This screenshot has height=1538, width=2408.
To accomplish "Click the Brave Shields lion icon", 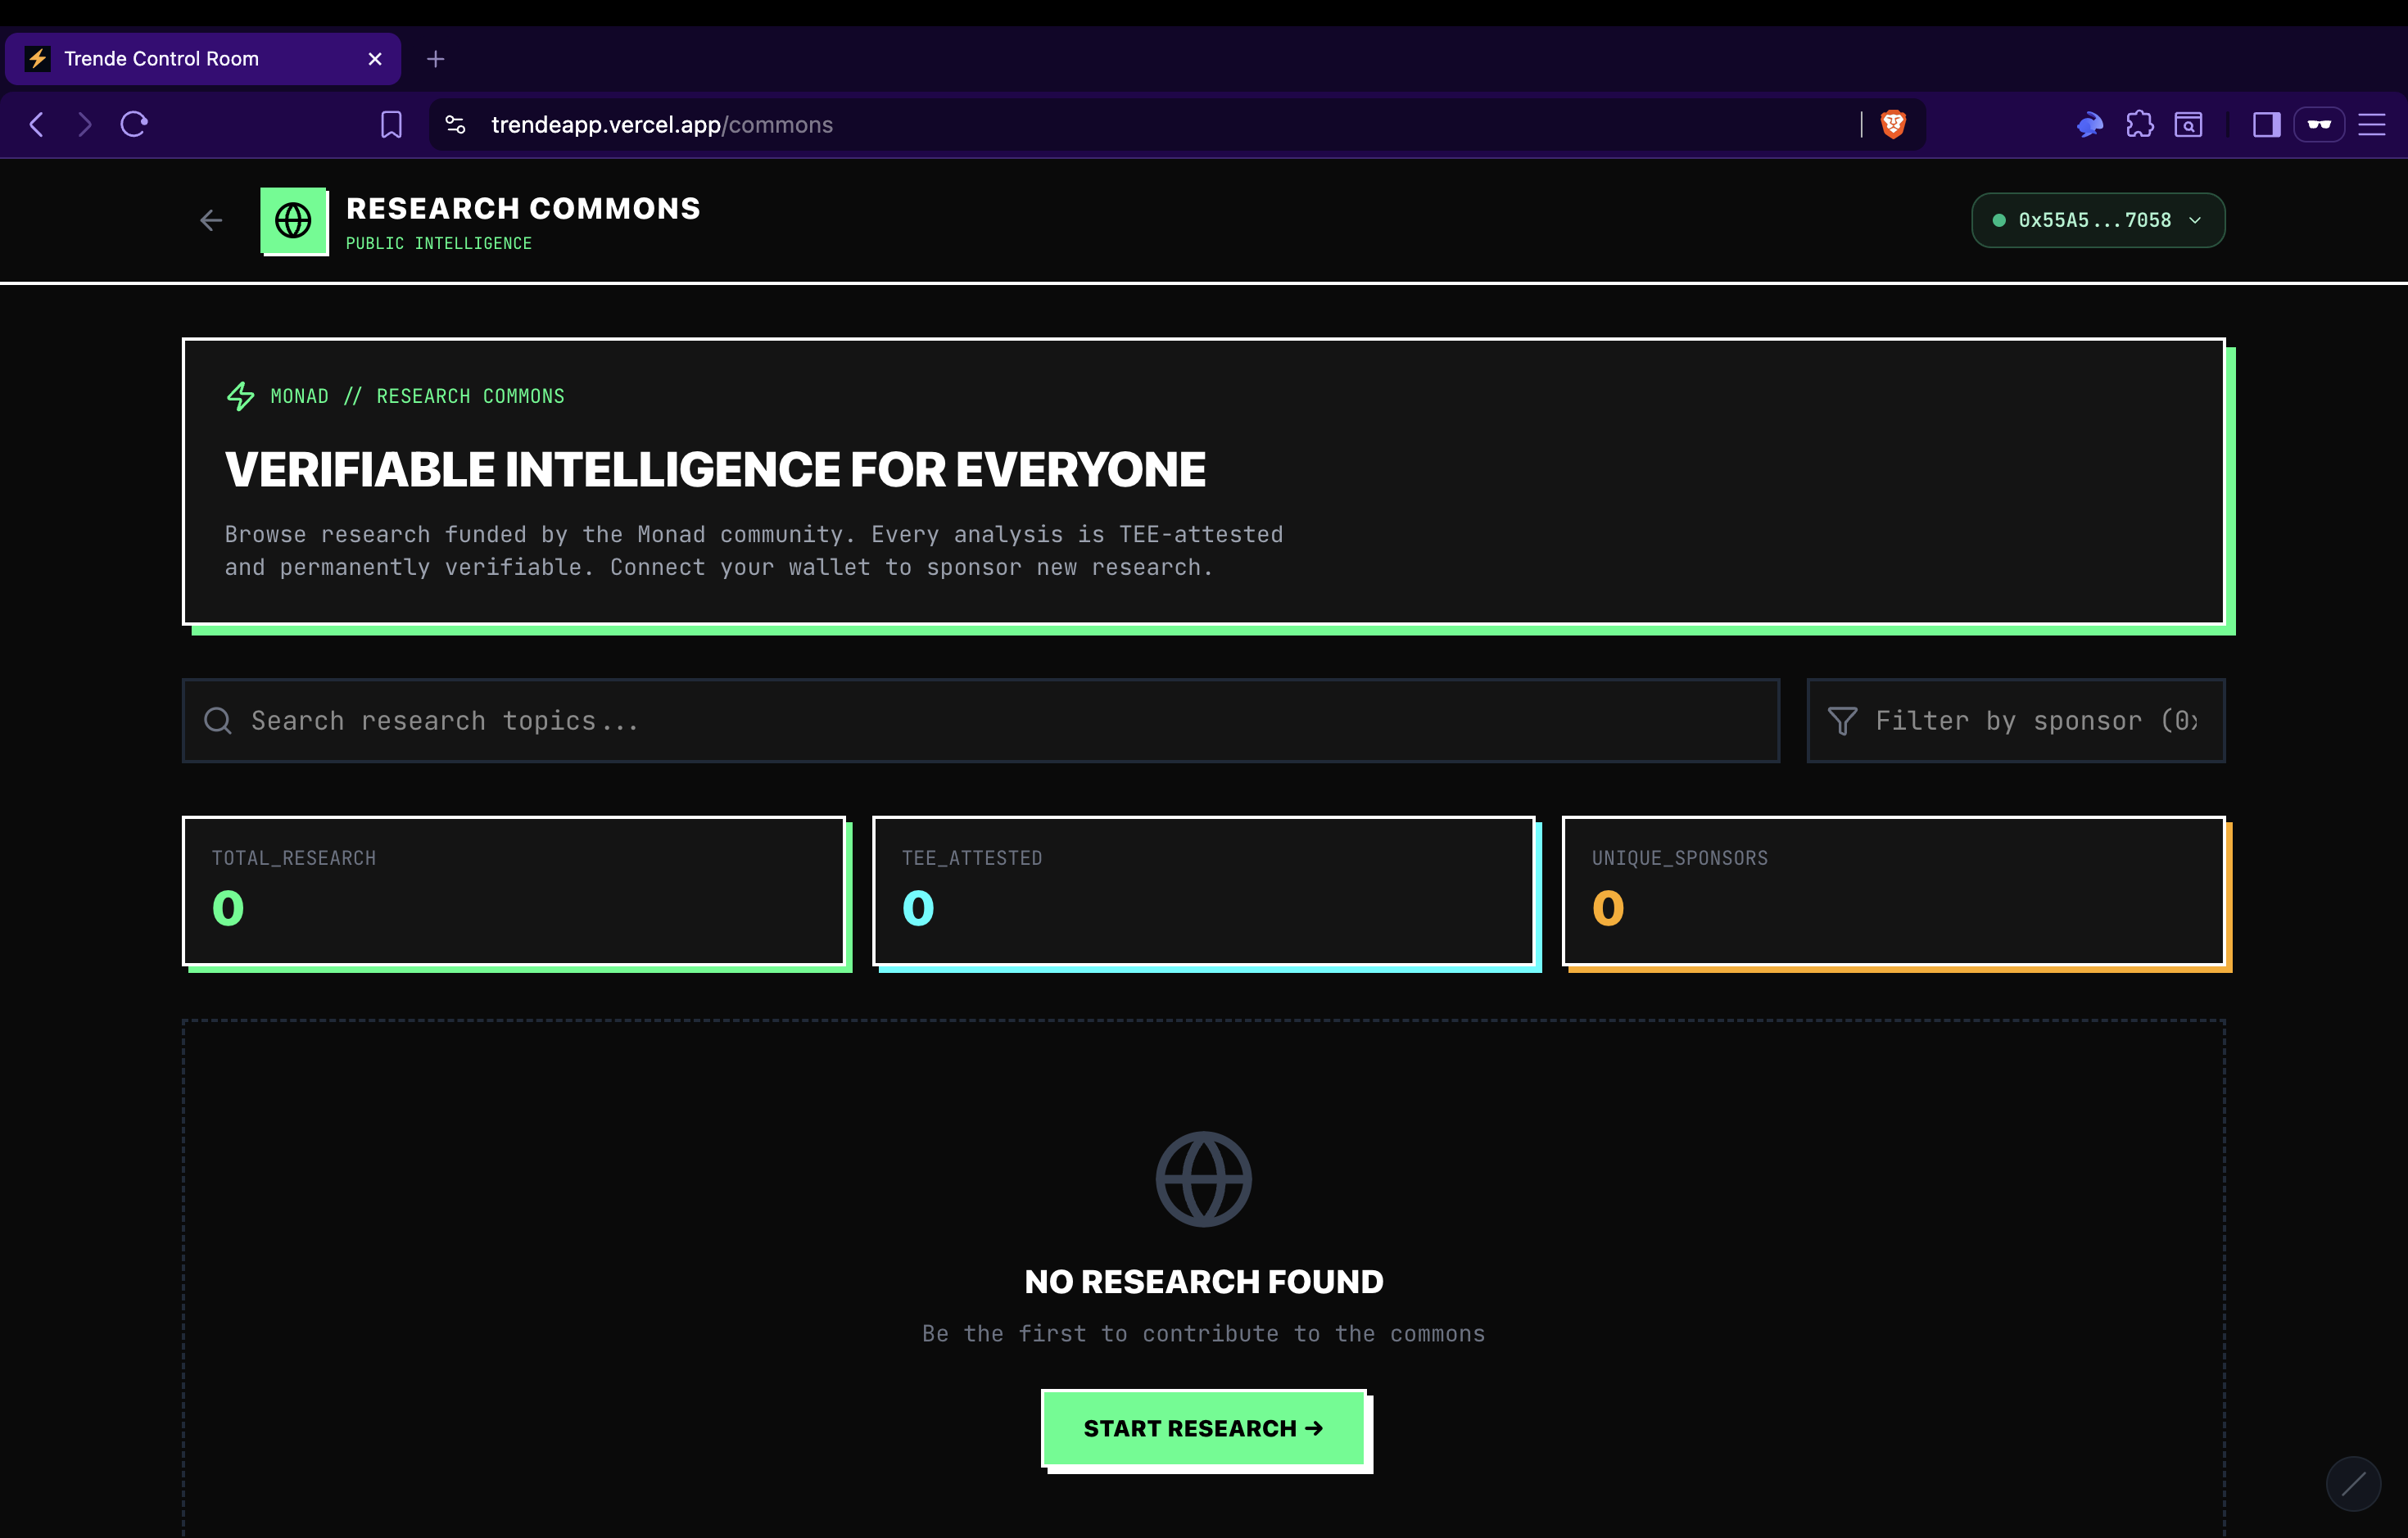I will tap(1892, 124).
